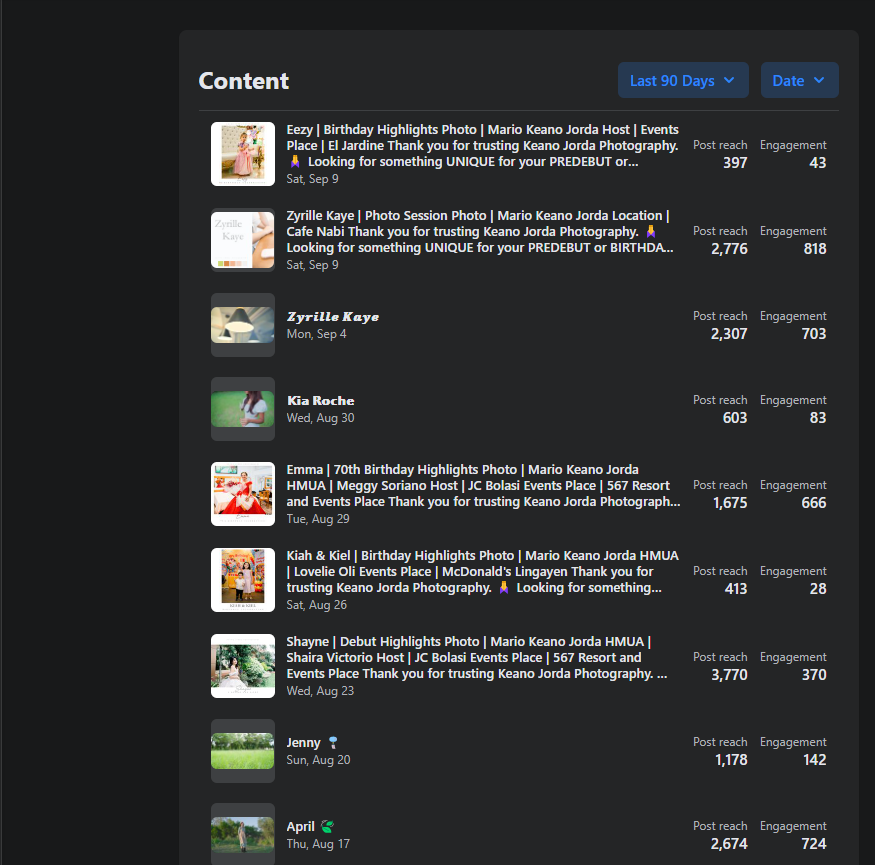Click the Jenny post thumbnail

pyautogui.click(x=243, y=751)
